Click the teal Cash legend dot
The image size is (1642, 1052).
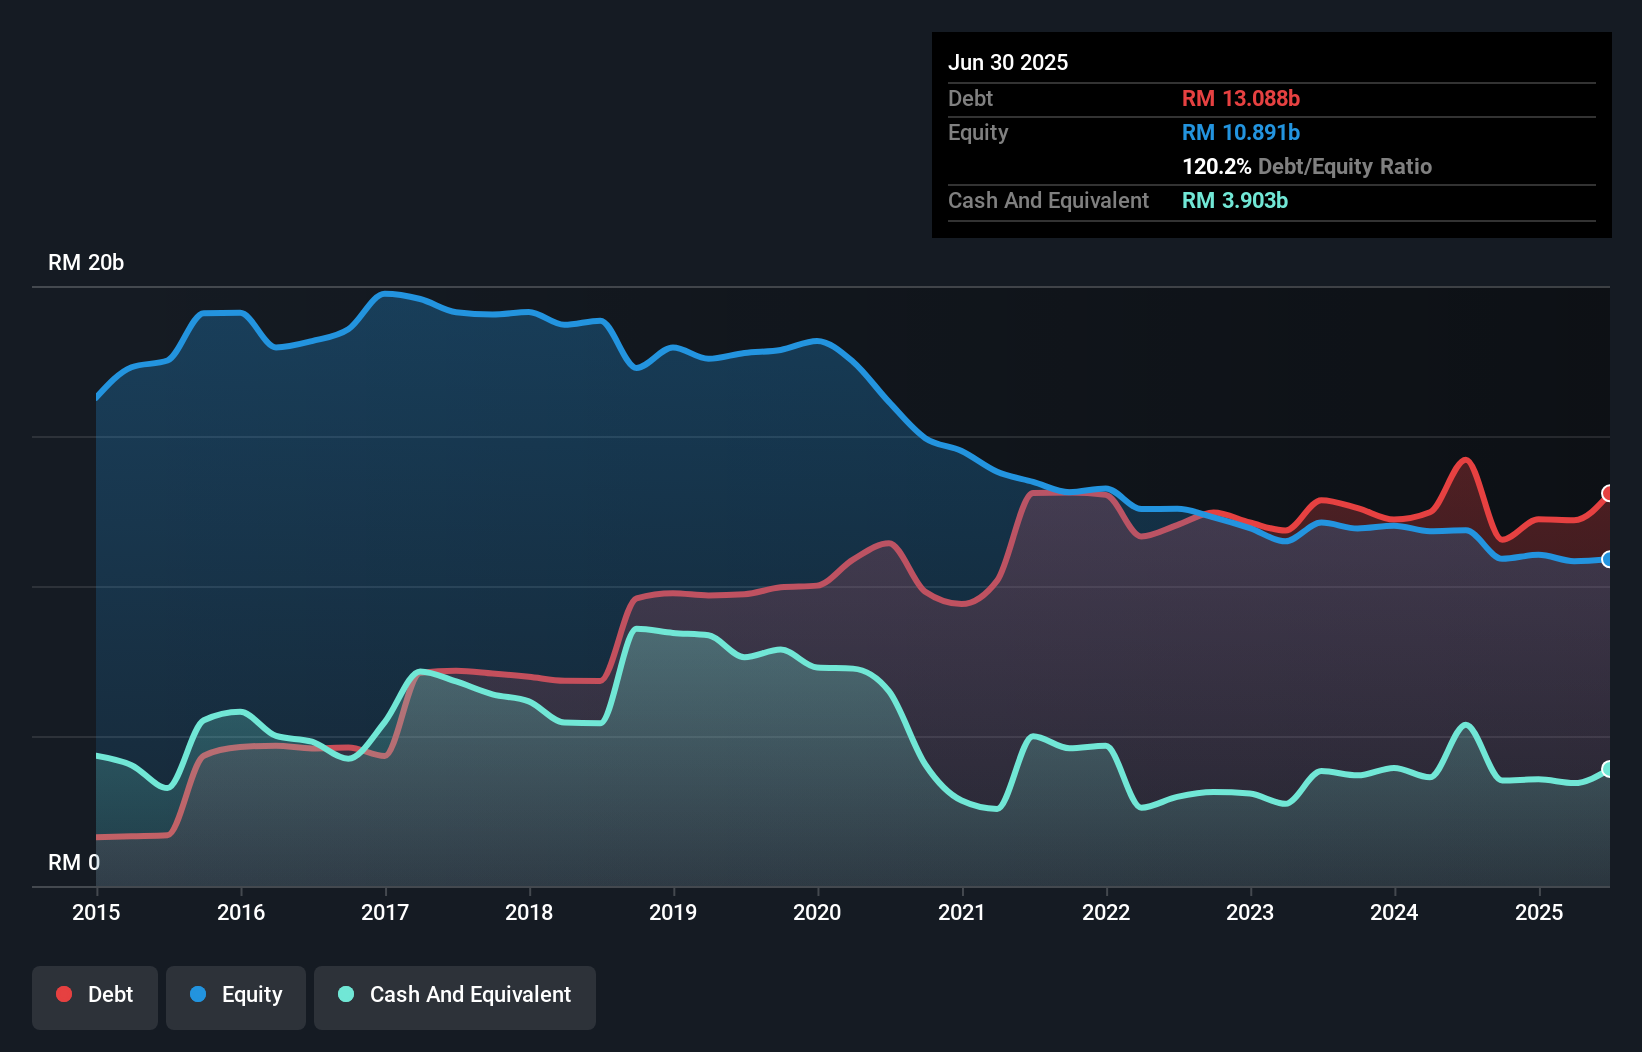click(346, 994)
